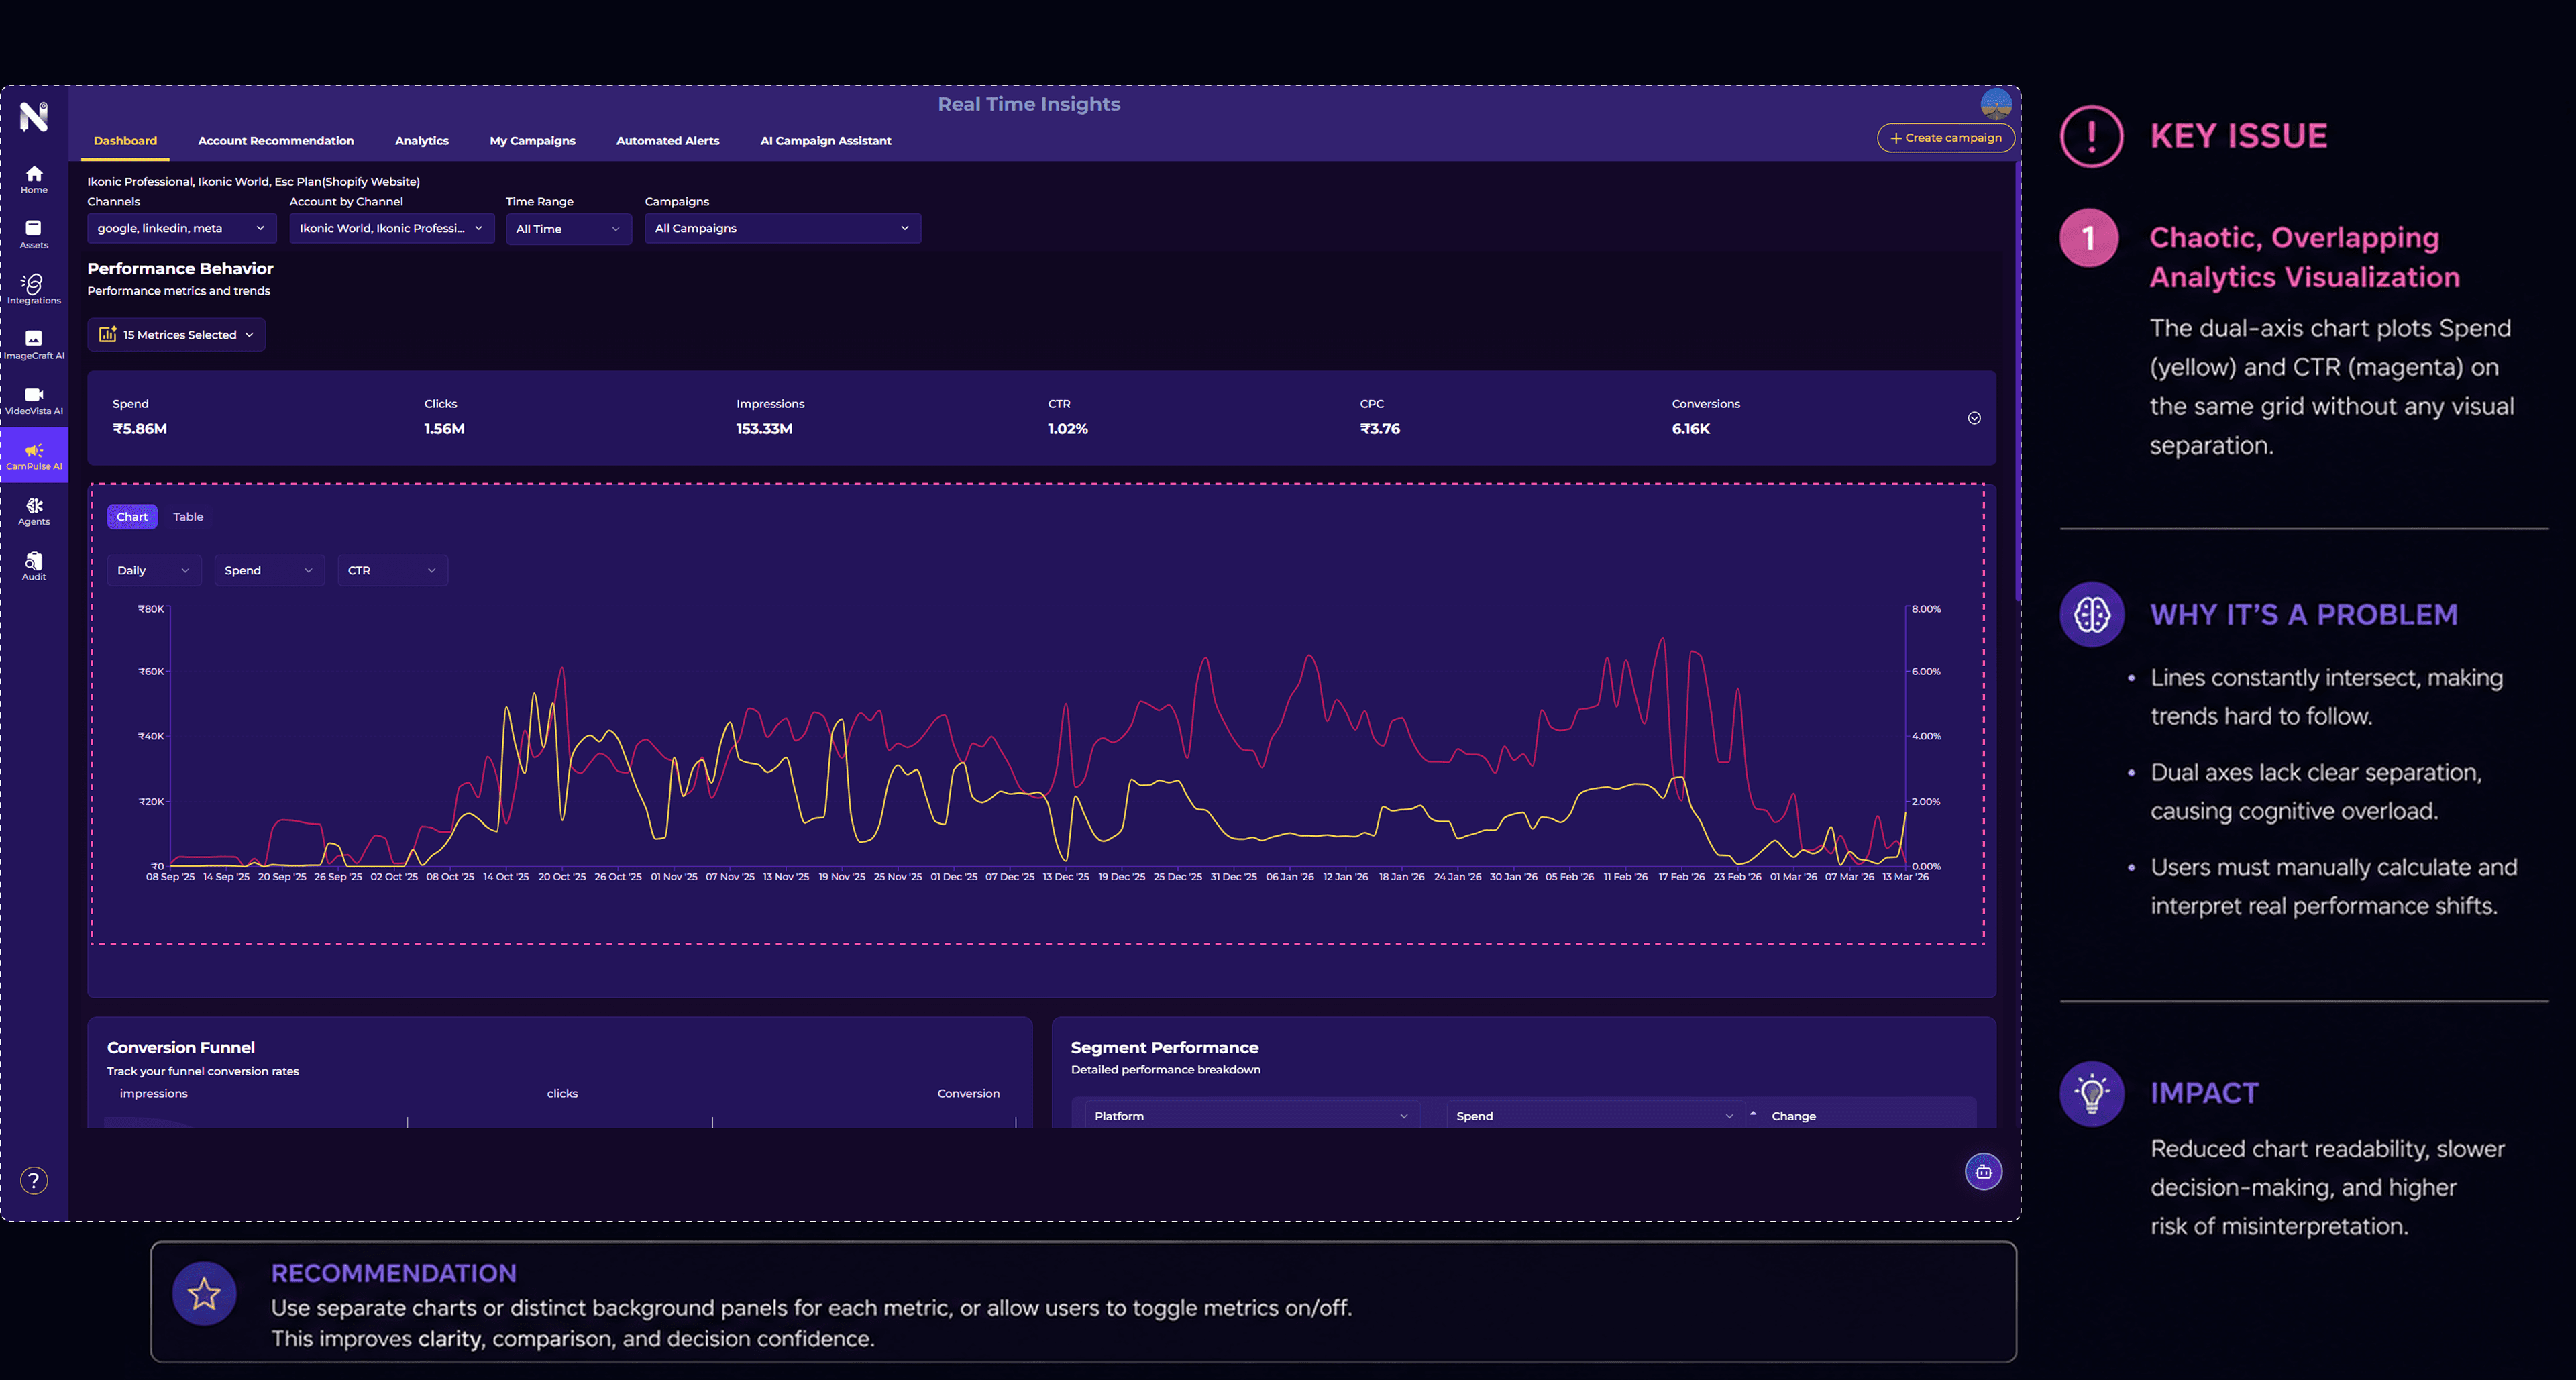Open the 15 Metrices Selected dropdown
Screen dimensions: 2576x1380
click(x=177, y=335)
